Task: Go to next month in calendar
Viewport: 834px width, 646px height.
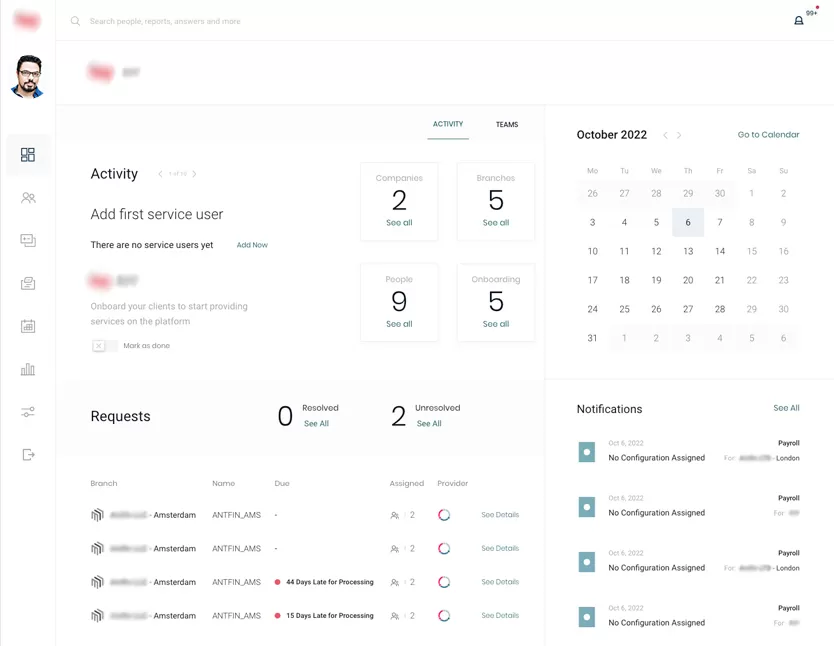Action: click(679, 135)
